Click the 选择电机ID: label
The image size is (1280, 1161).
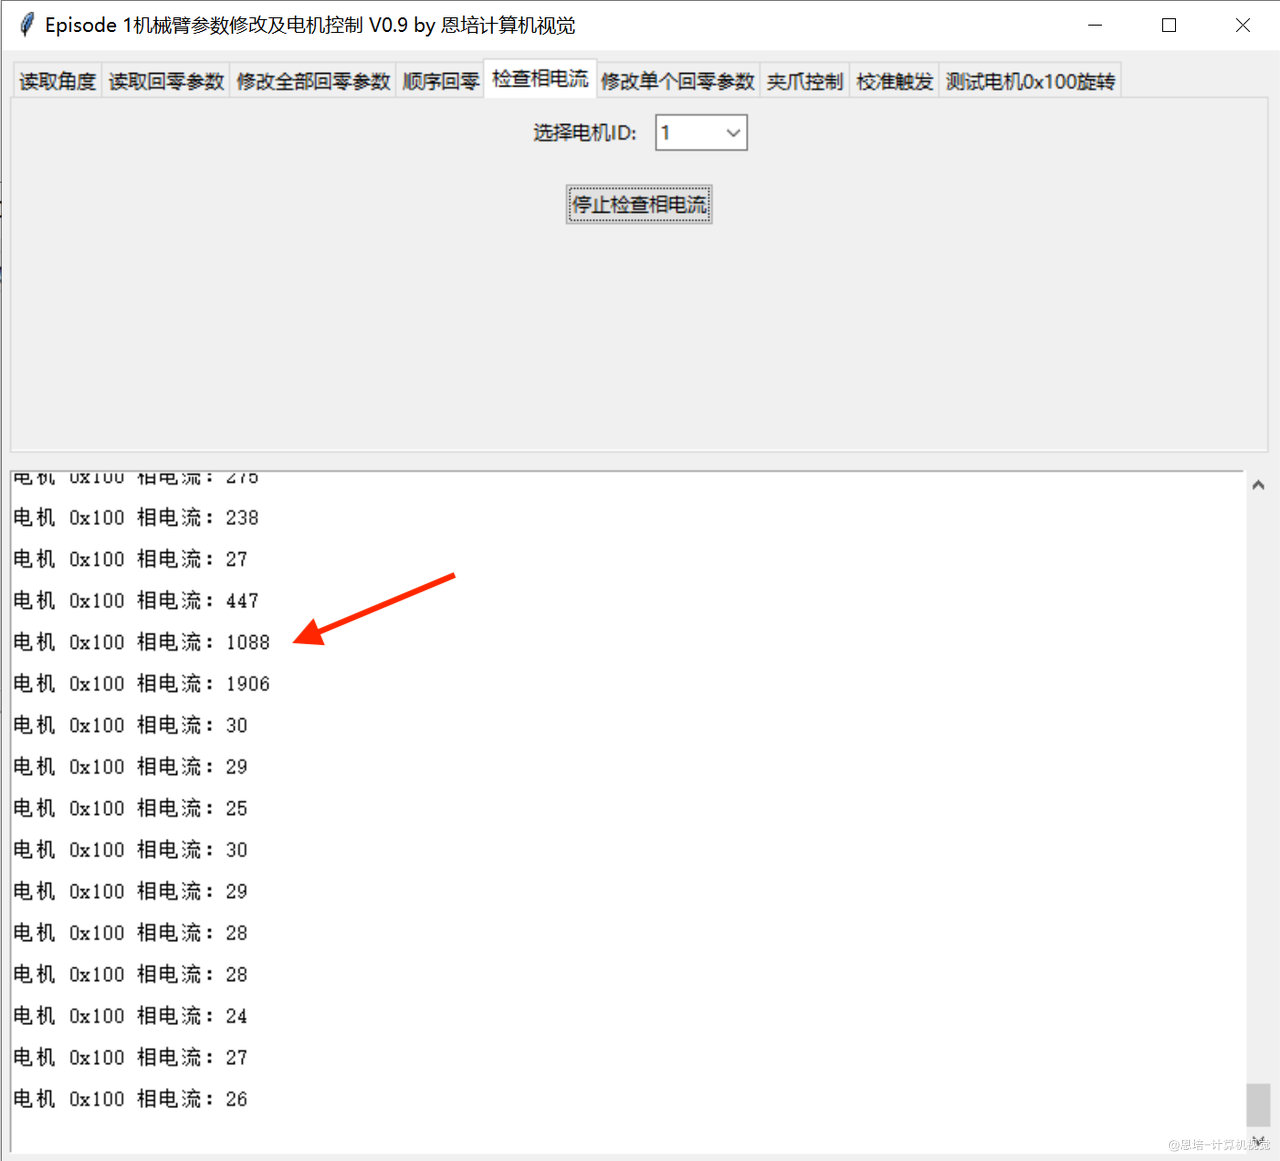(x=585, y=132)
